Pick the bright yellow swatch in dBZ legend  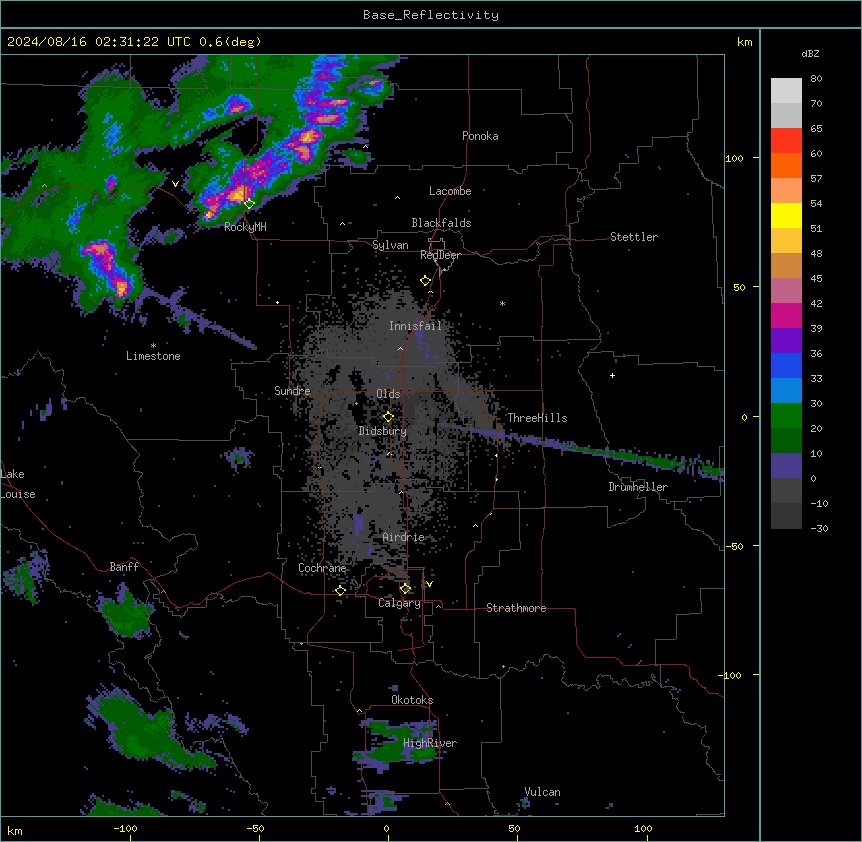(786, 215)
